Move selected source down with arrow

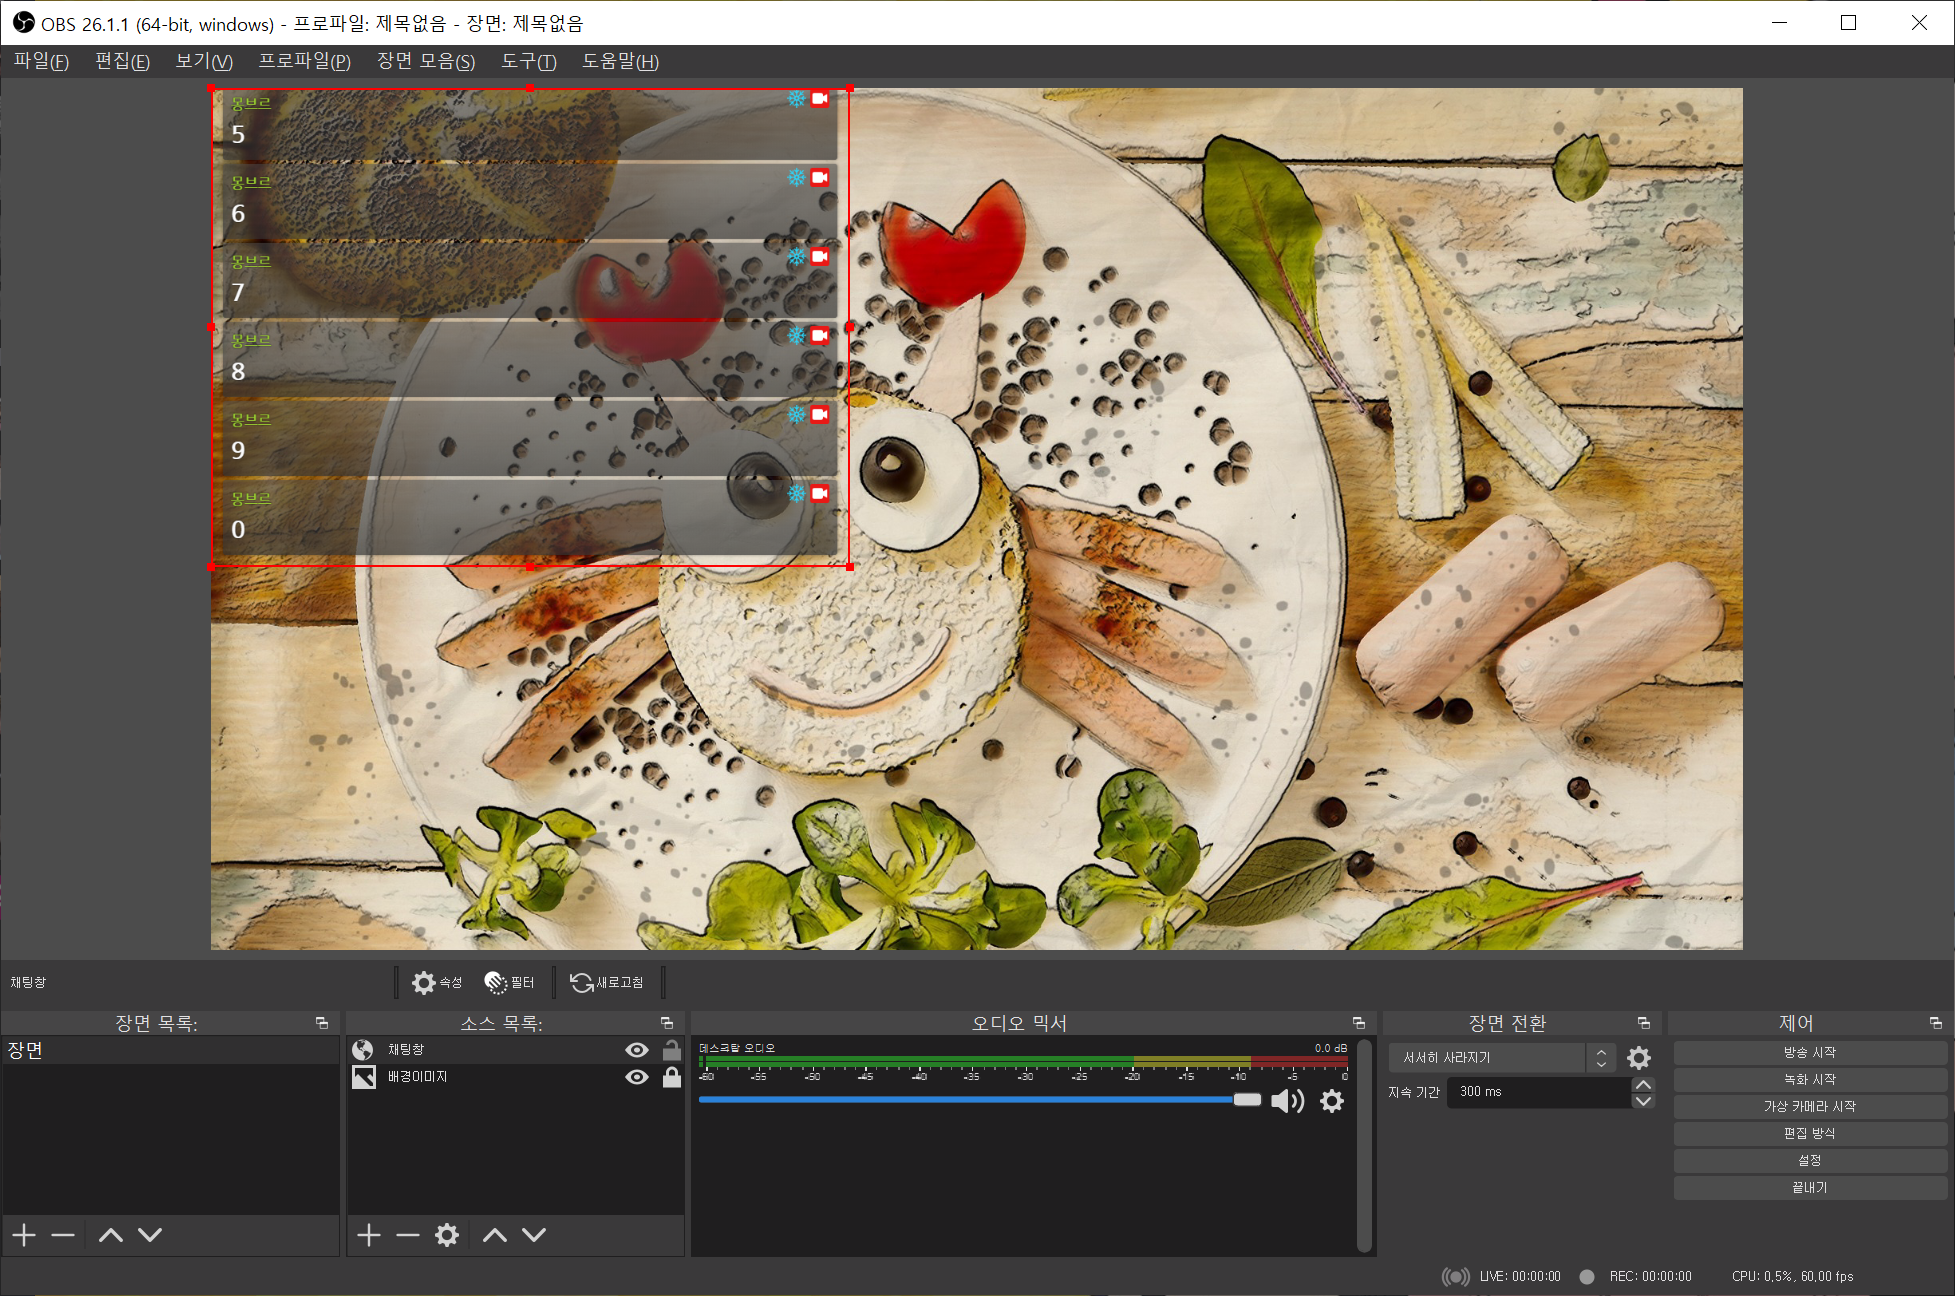pos(534,1235)
